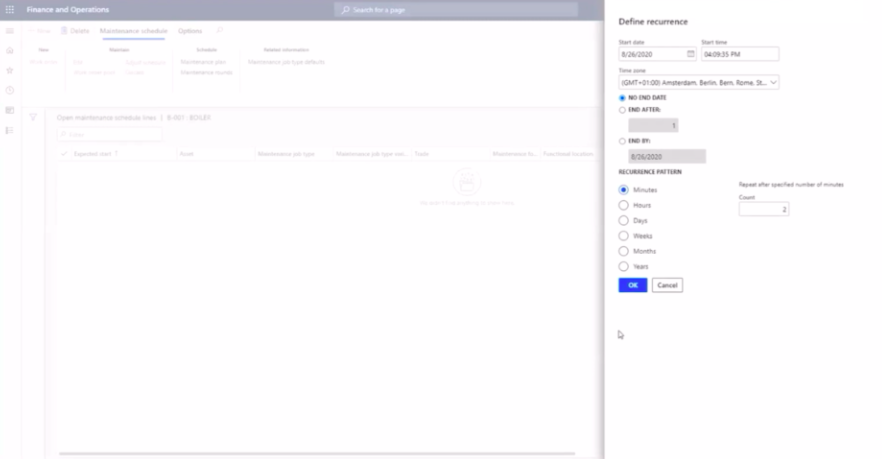Choose Months recurrence pattern
The width and height of the screenshot is (882, 459).
coord(623,251)
